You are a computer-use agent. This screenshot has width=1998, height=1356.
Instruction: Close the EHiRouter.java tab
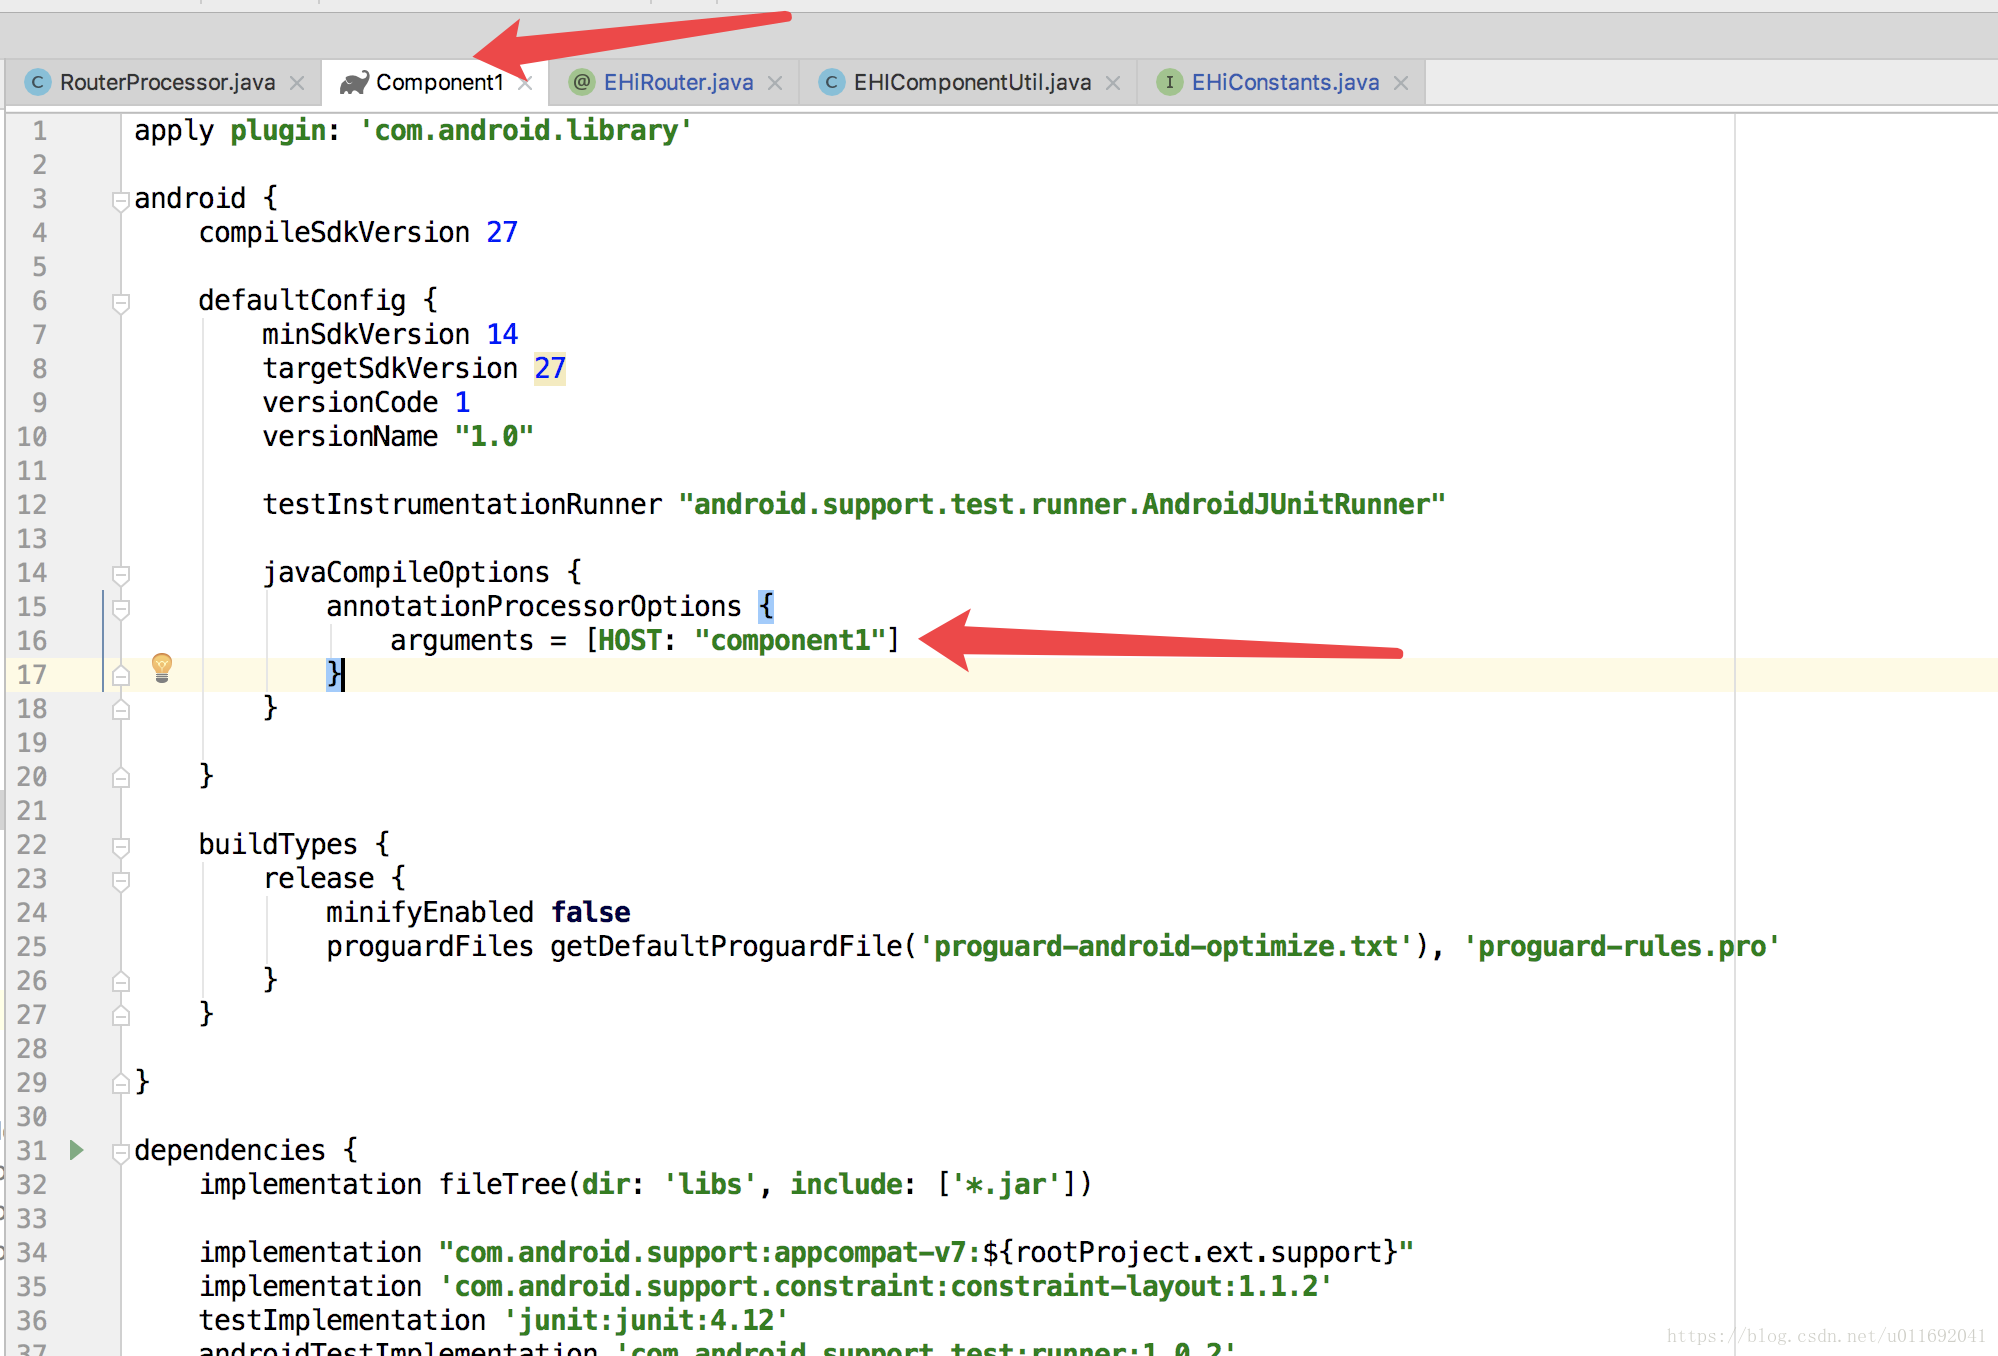(775, 83)
